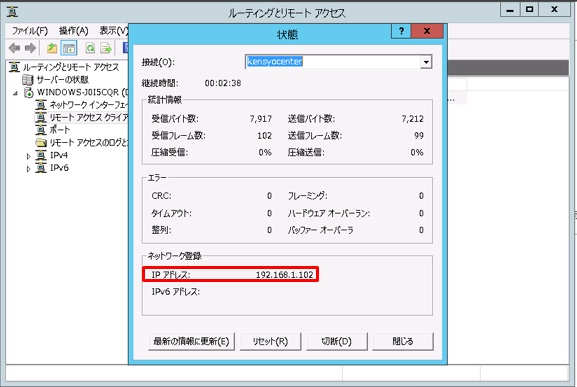Click the Up one level folder icon

[52, 48]
